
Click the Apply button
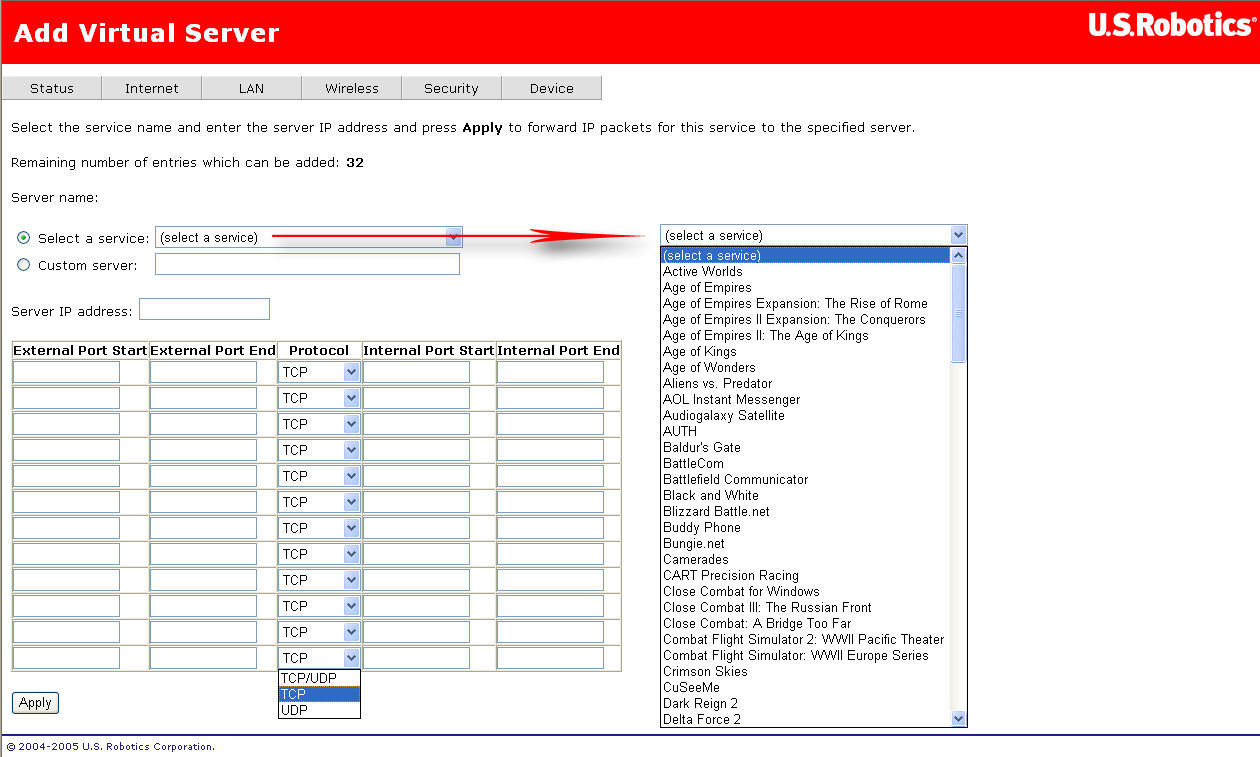35,703
